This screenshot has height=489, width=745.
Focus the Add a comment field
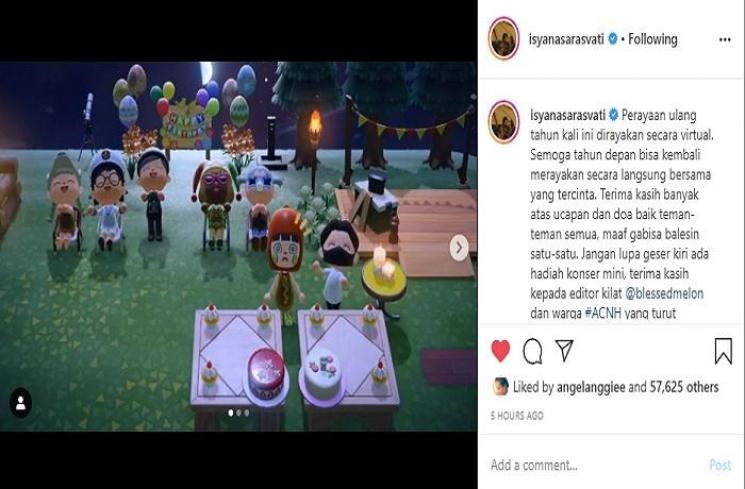[x=594, y=465]
